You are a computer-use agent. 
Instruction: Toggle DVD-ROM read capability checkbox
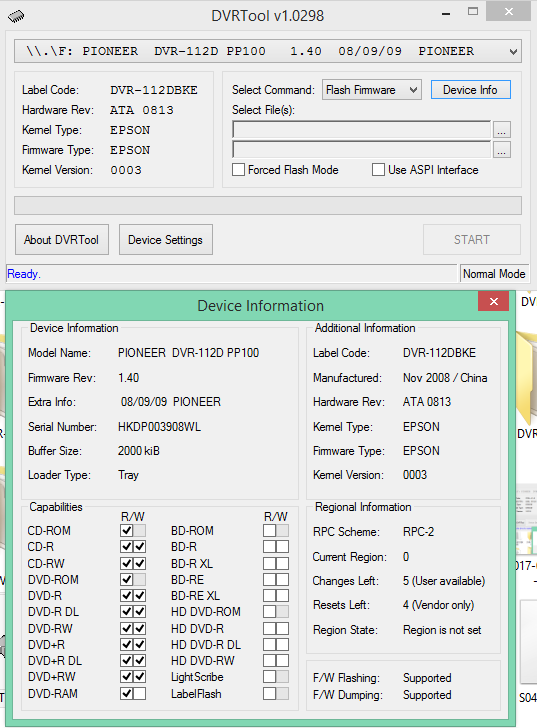(127, 579)
